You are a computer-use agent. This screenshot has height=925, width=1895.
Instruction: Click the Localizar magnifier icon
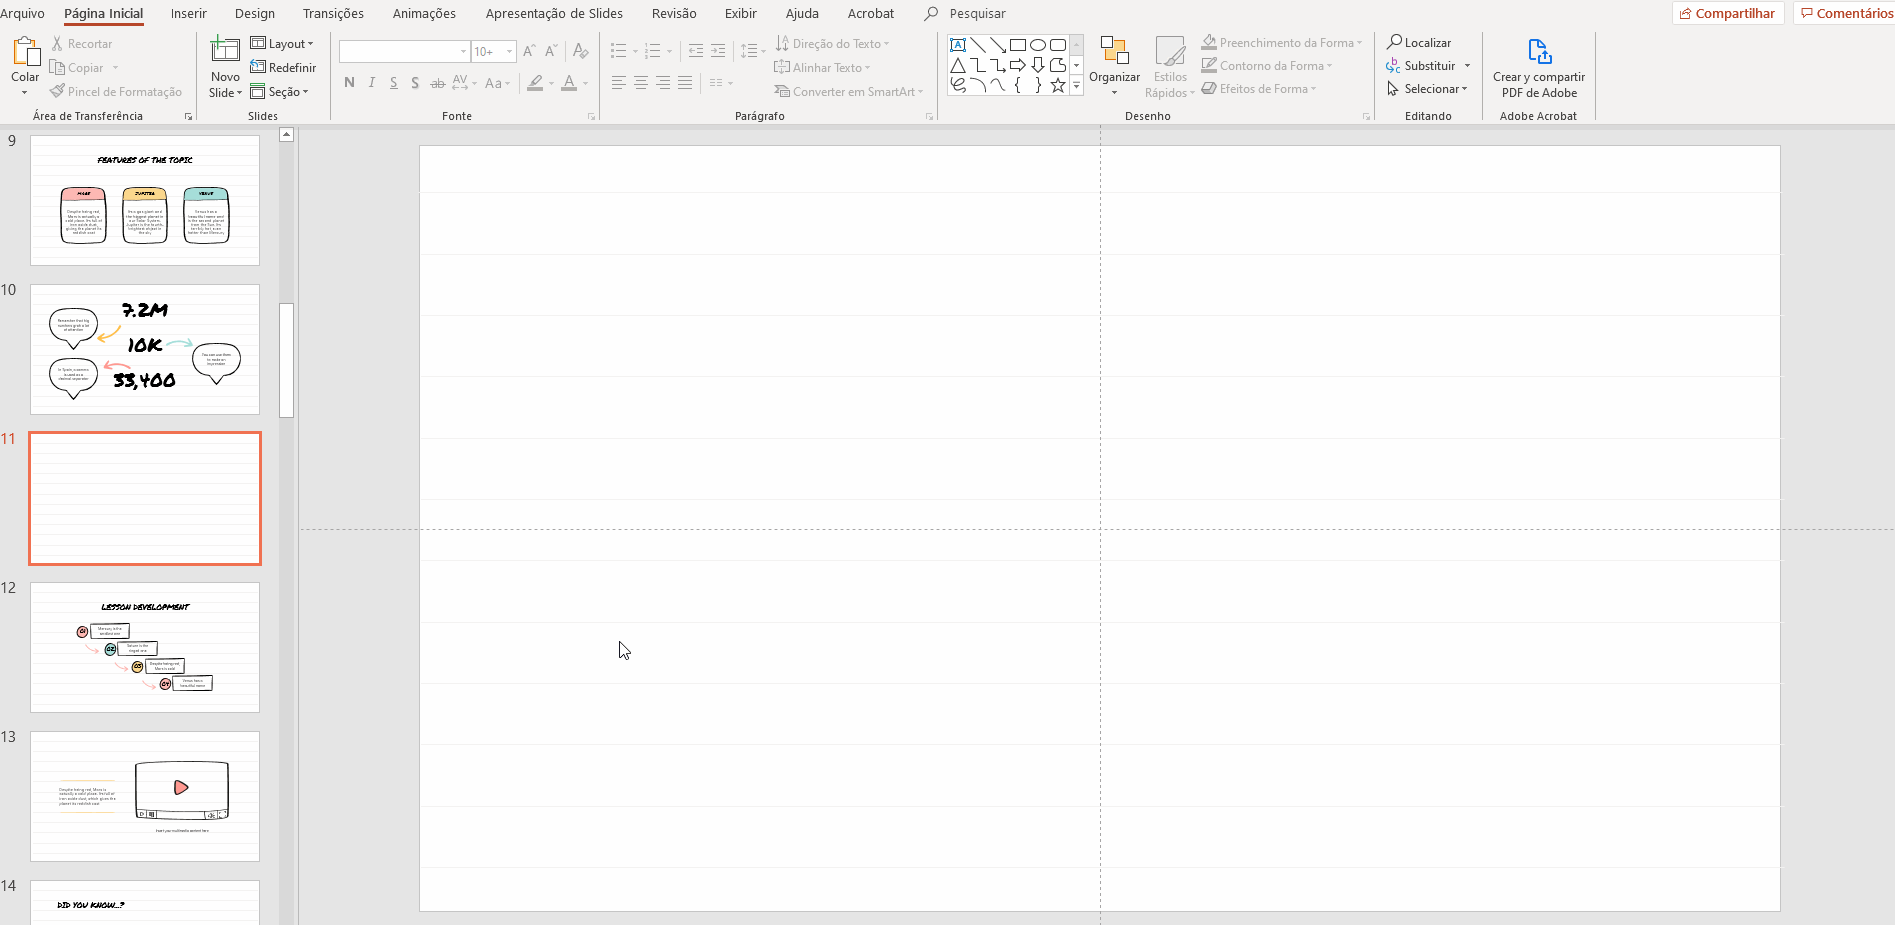click(1394, 42)
